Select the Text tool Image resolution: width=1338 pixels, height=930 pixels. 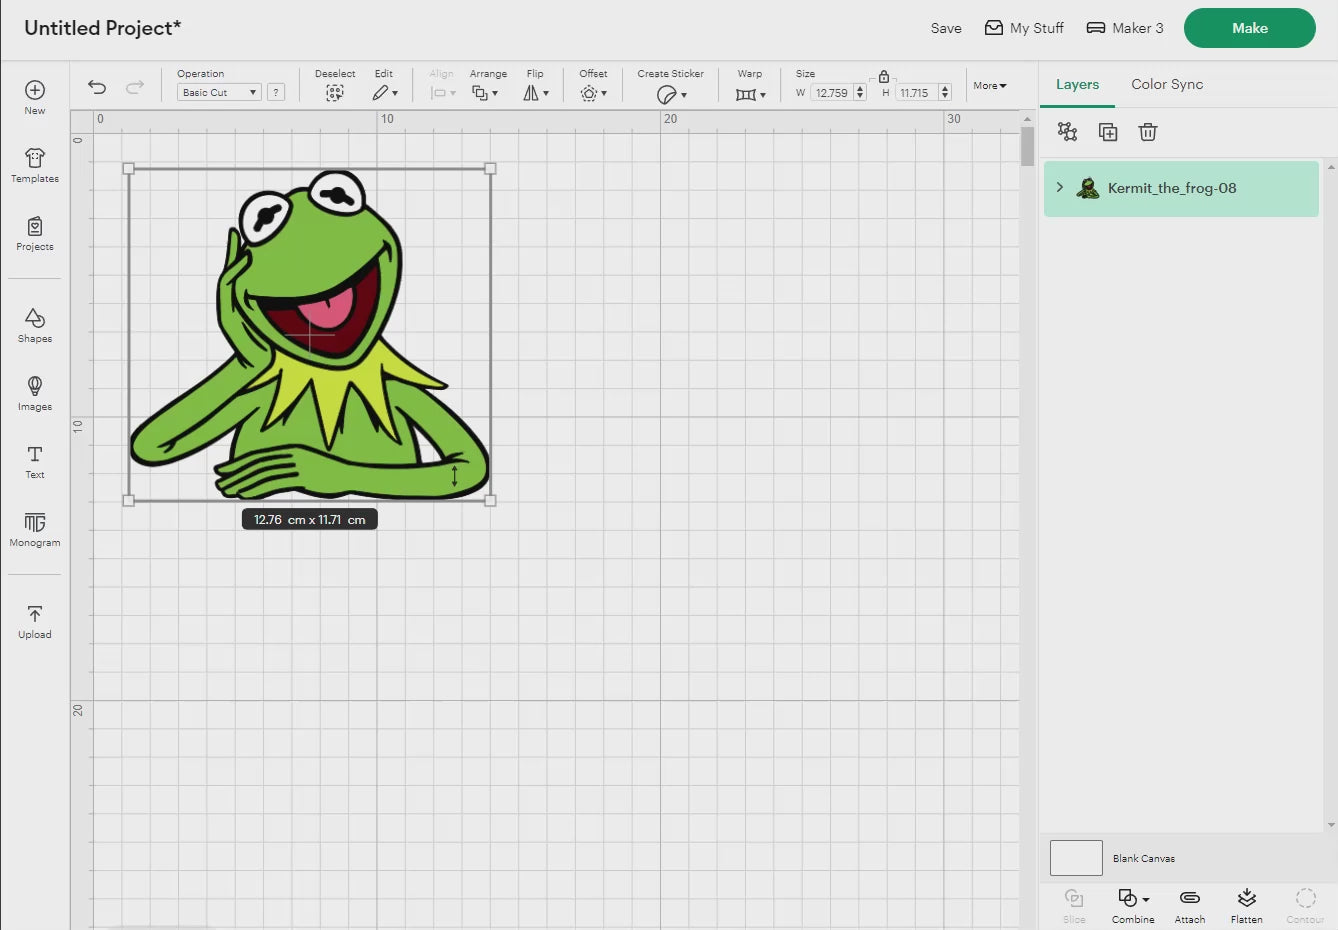tap(35, 461)
